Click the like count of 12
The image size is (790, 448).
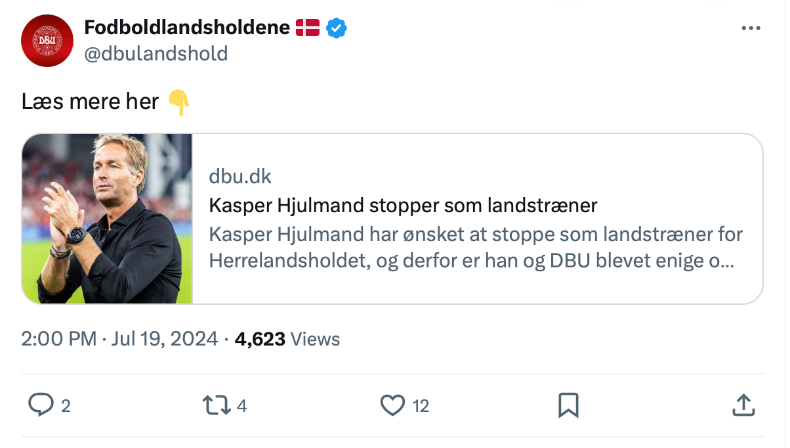(x=420, y=406)
